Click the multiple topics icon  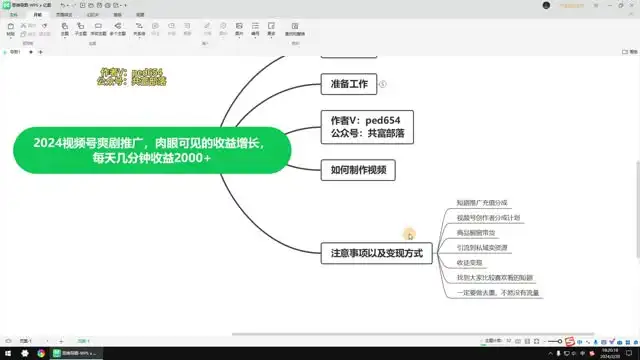tap(118, 26)
